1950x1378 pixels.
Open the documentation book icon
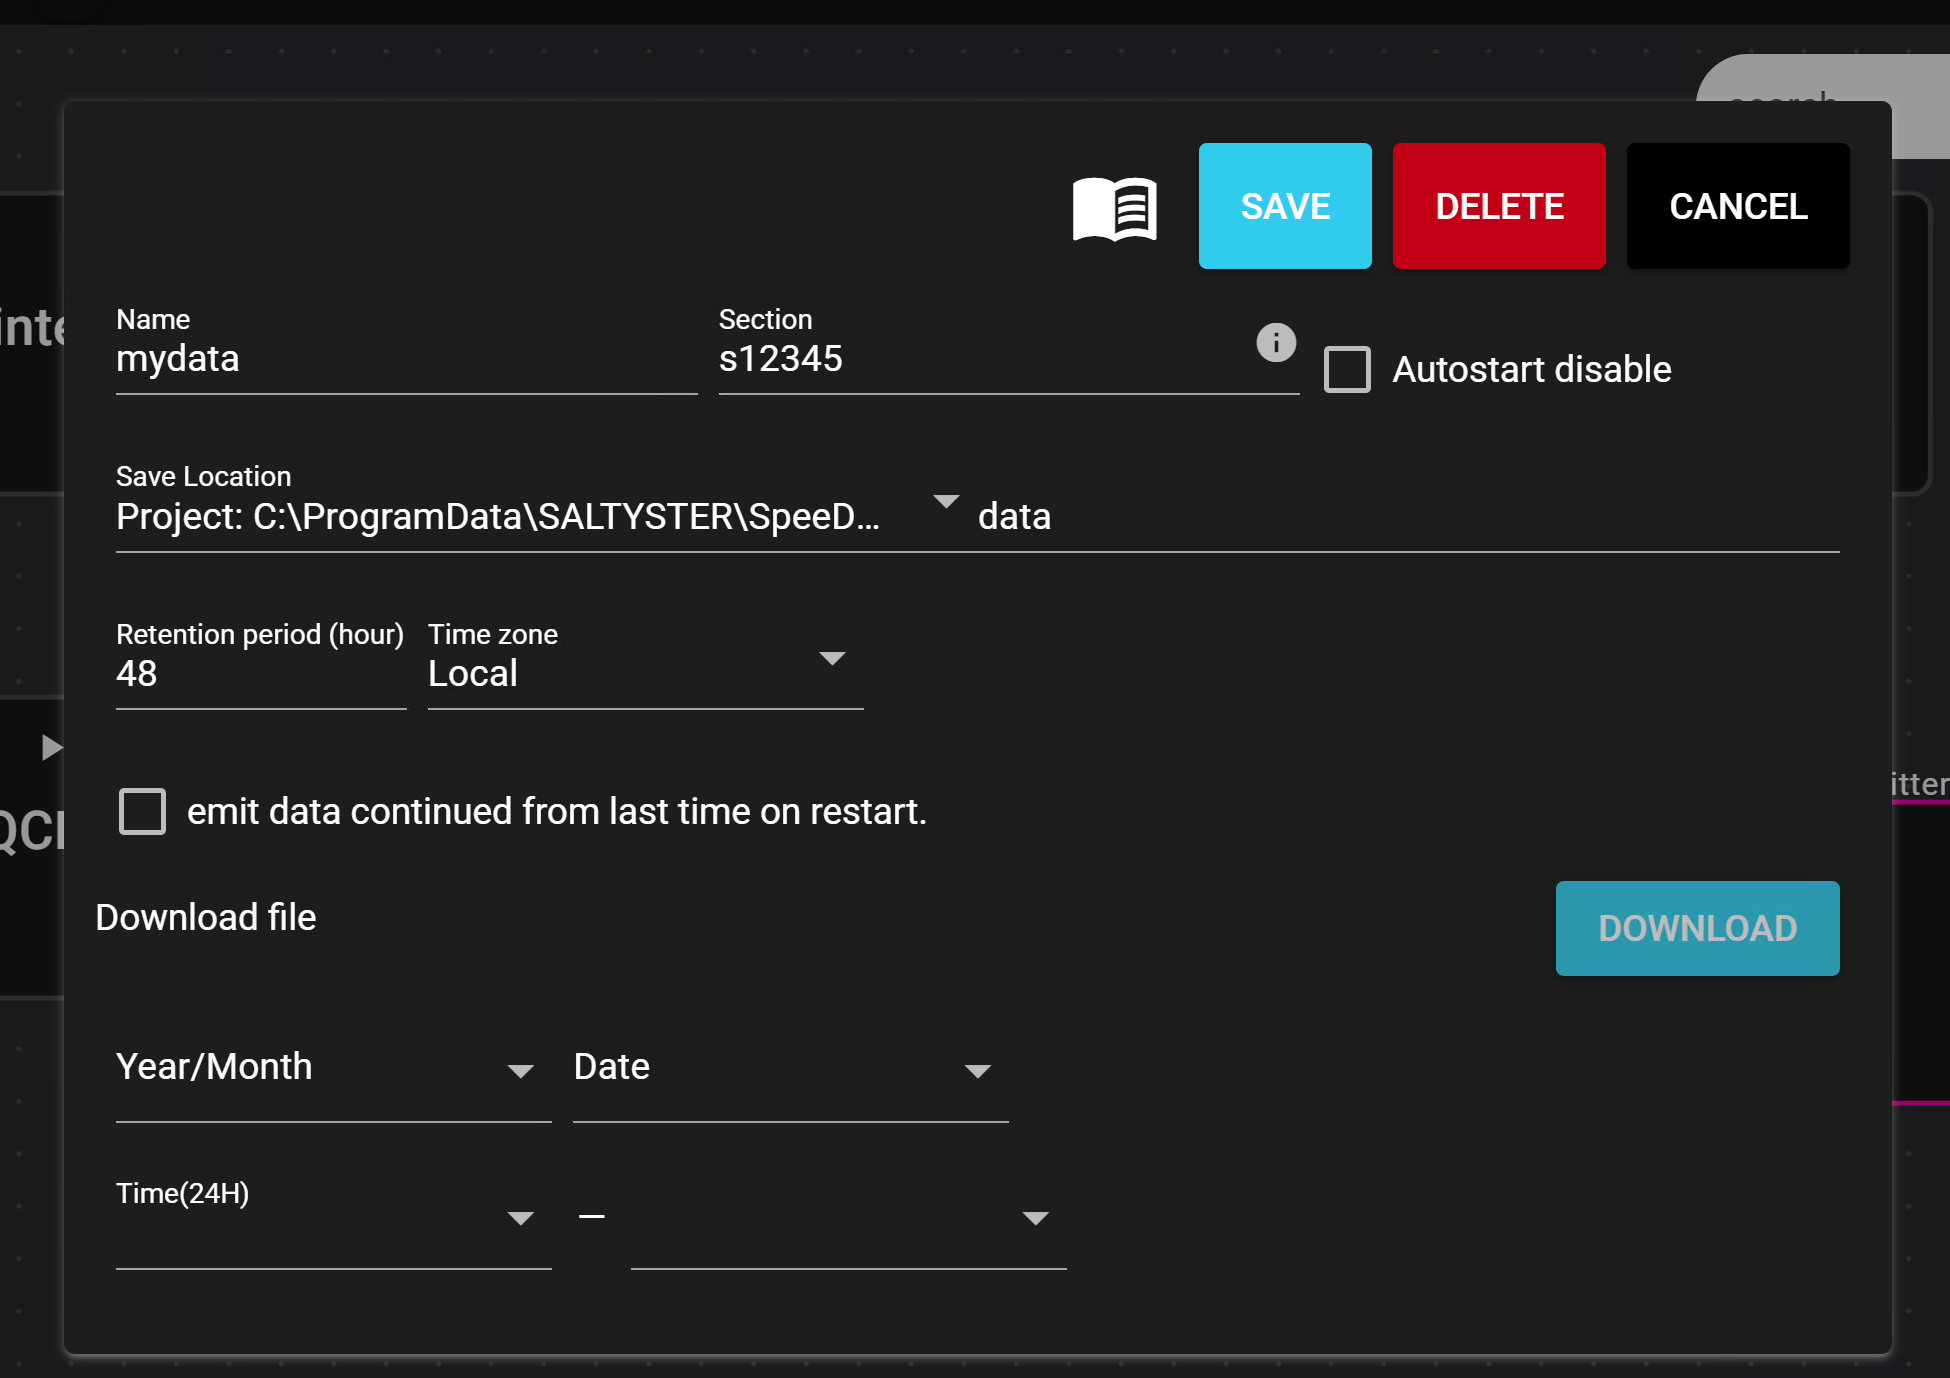pos(1115,208)
